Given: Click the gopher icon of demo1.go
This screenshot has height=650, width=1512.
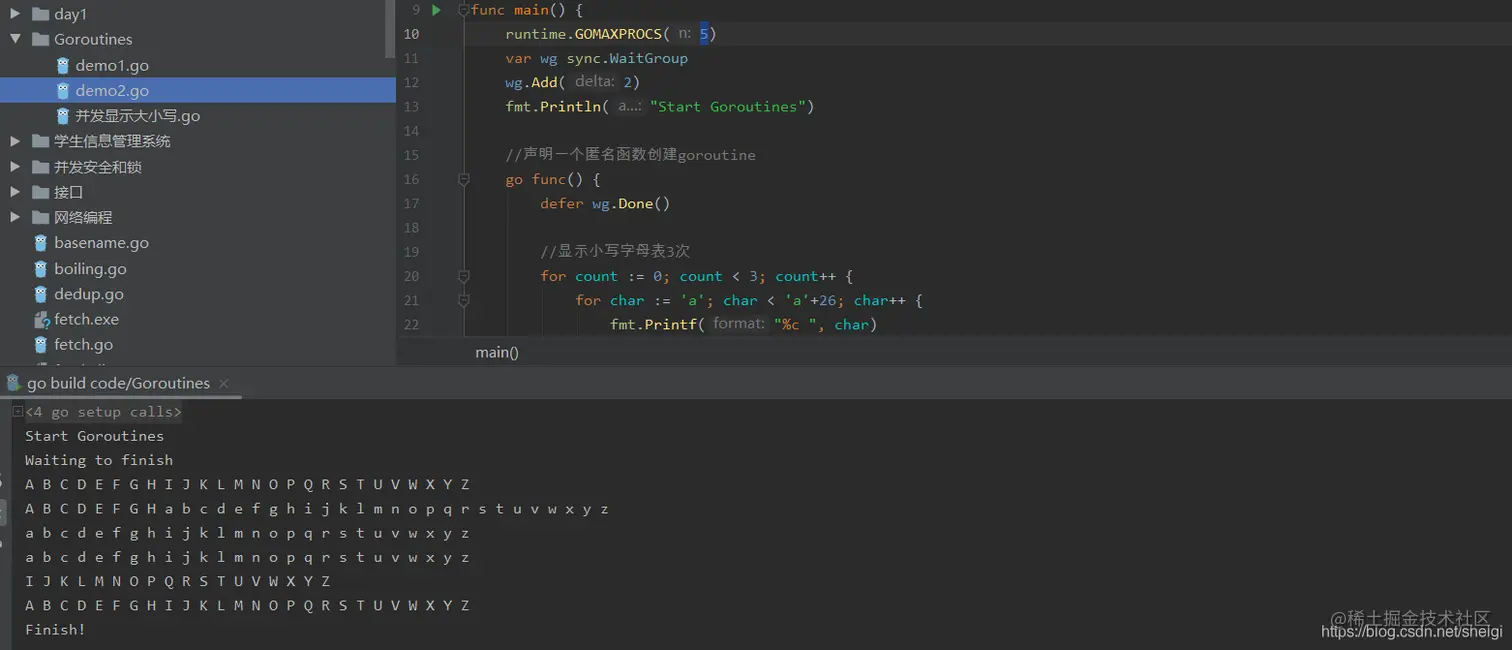Looking at the screenshot, I should pos(62,65).
